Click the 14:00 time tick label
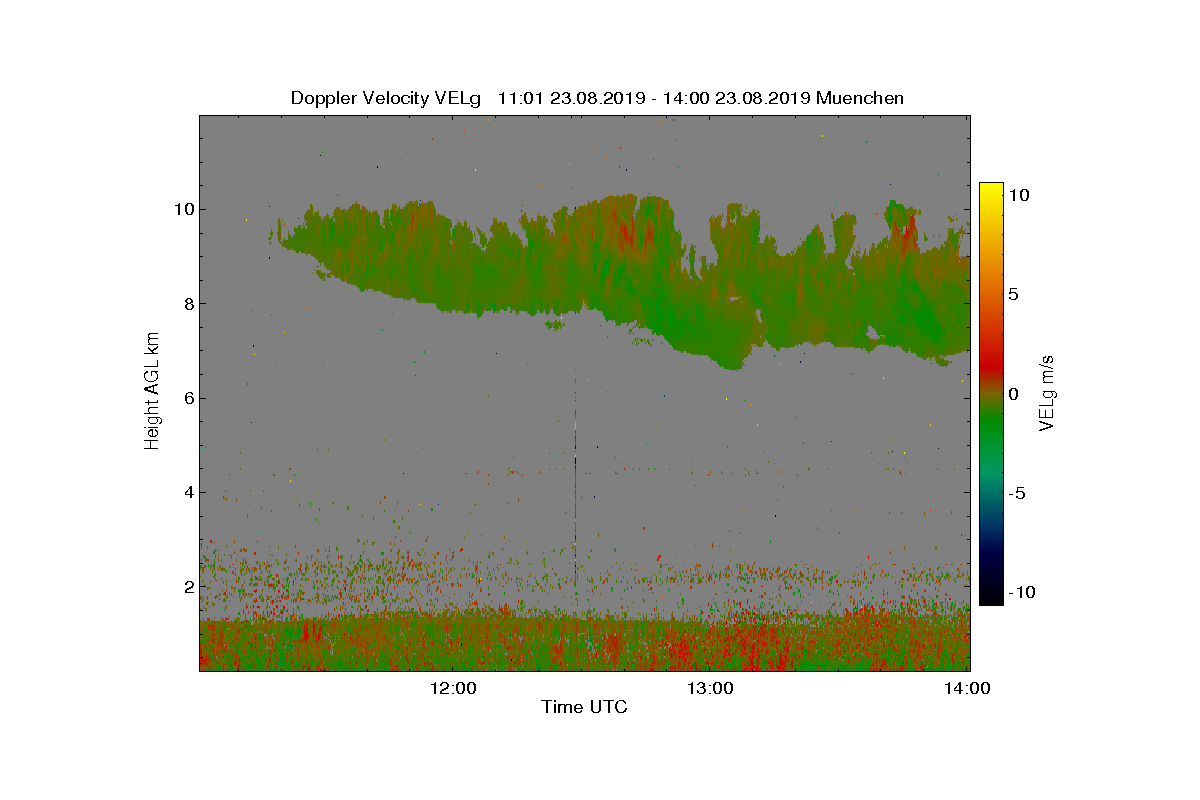The width and height of the screenshot is (1200, 800). tap(969, 688)
